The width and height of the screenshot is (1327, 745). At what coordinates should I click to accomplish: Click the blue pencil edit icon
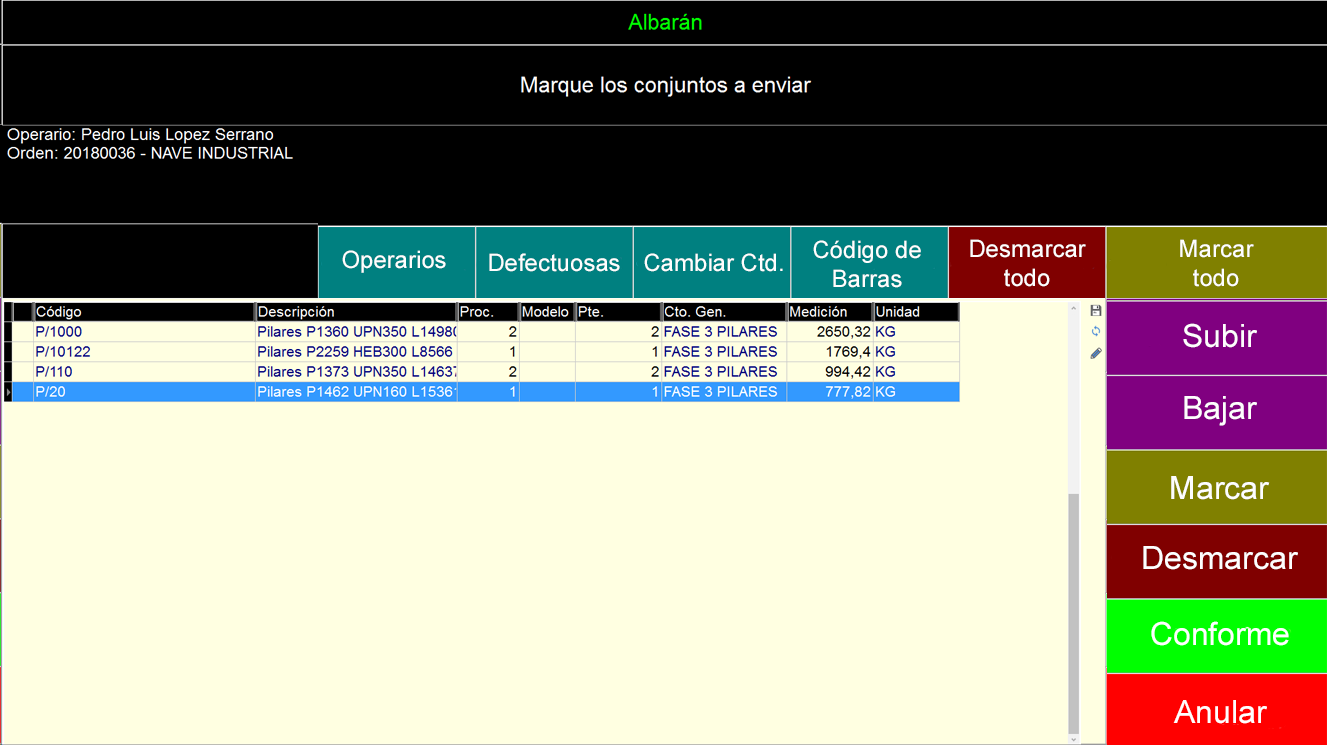coord(1096,353)
